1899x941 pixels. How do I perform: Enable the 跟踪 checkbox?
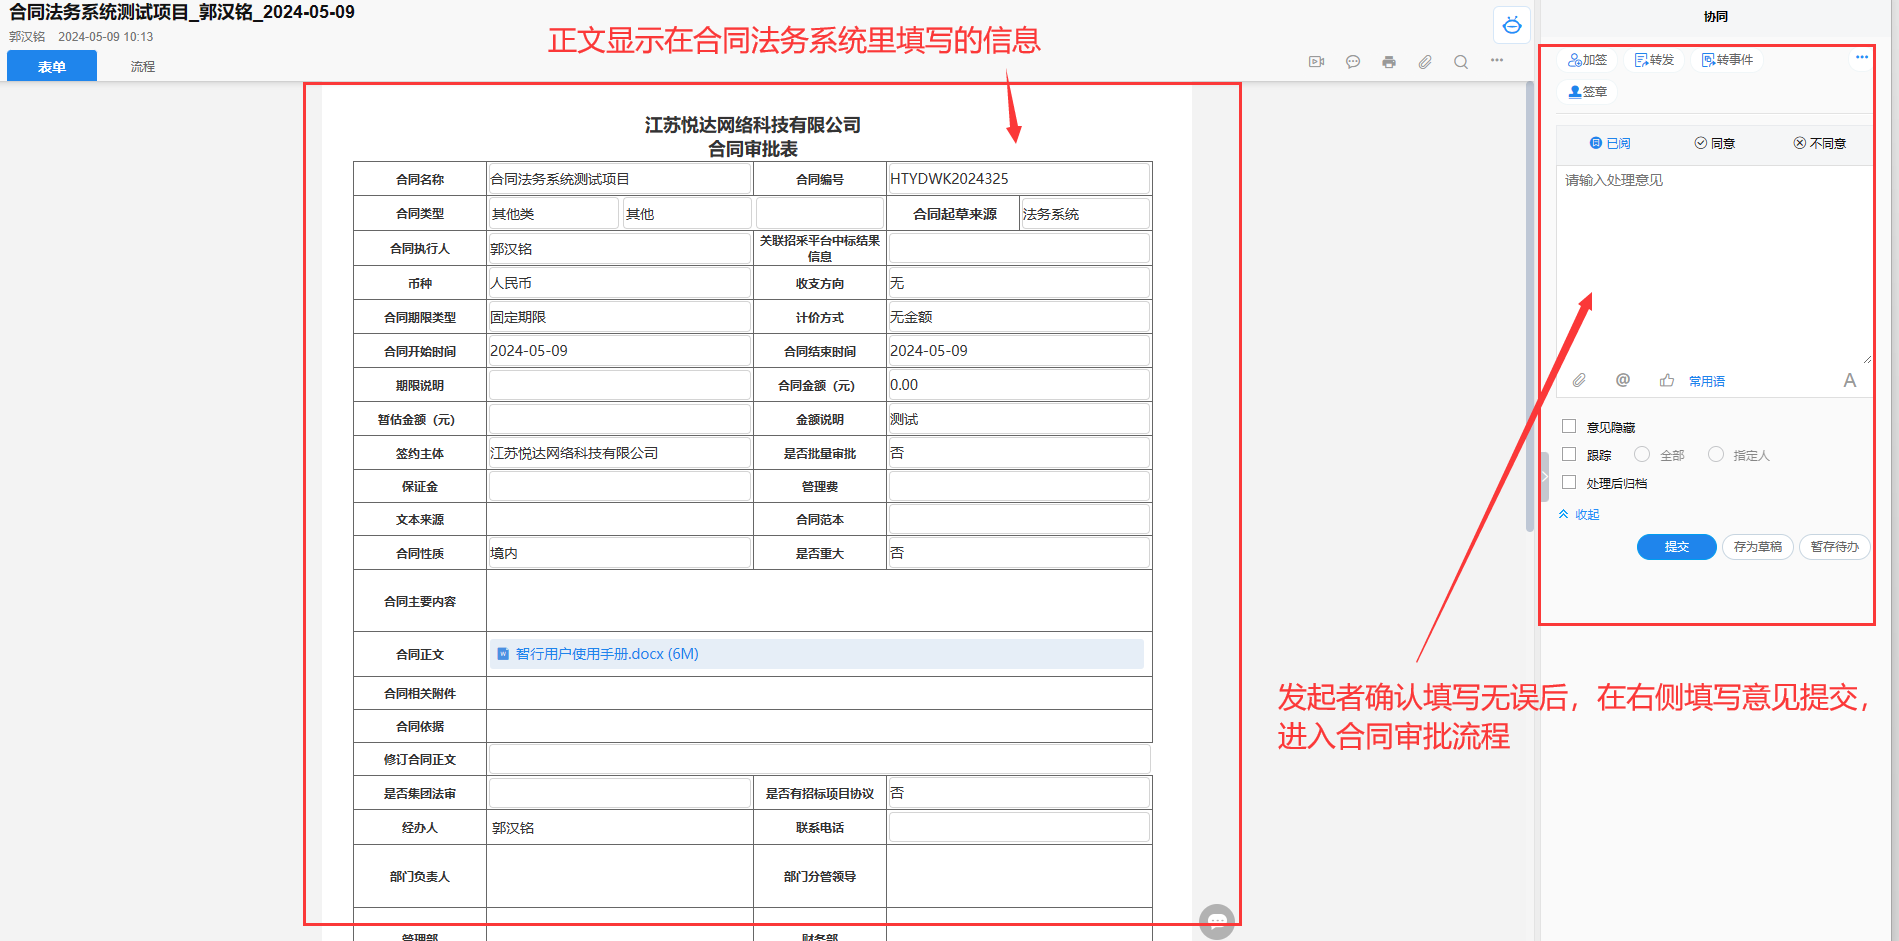(x=1569, y=455)
